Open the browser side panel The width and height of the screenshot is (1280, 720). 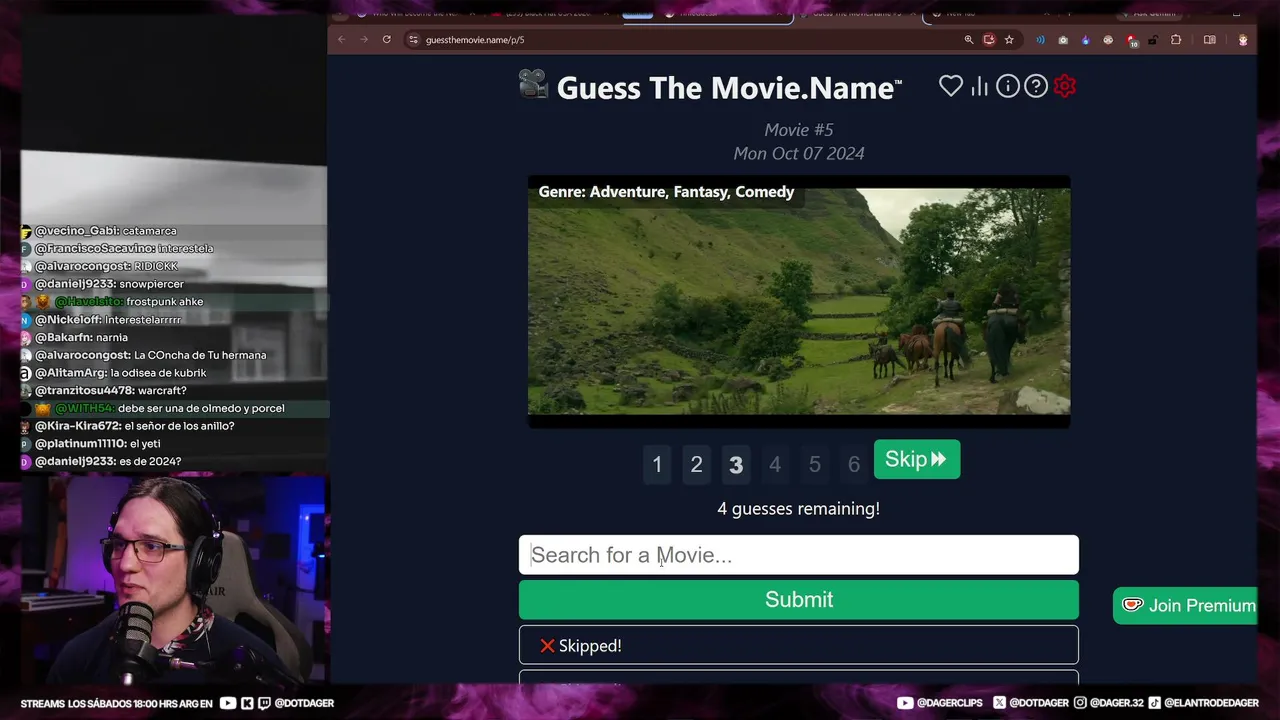click(1210, 40)
